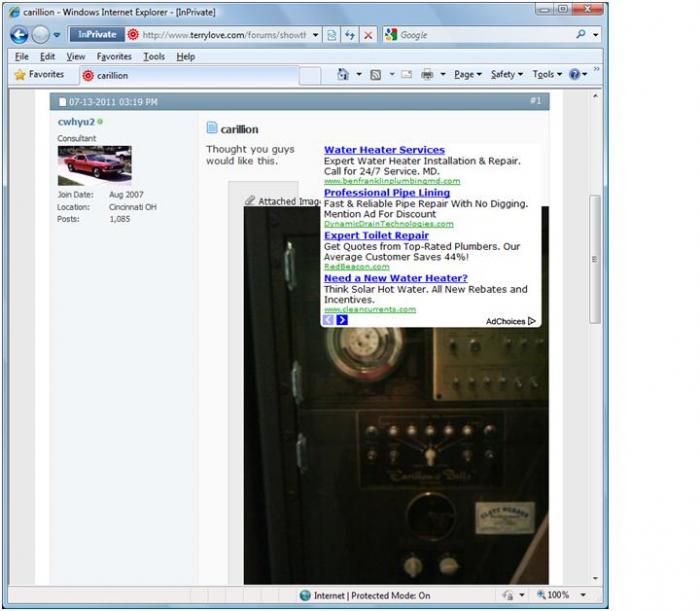This screenshot has width=700, height=611.
Task: Click the Internet zone globe icon
Action: click(x=305, y=595)
